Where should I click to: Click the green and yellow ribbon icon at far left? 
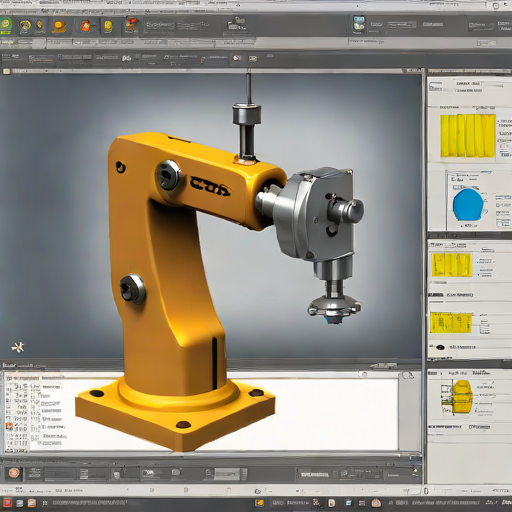pyautogui.click(x=6, y=25)
